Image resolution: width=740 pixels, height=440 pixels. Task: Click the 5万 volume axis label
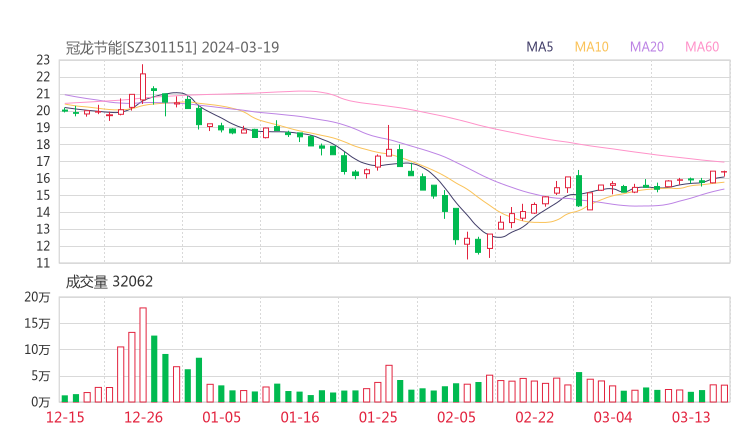coord(41,376)
